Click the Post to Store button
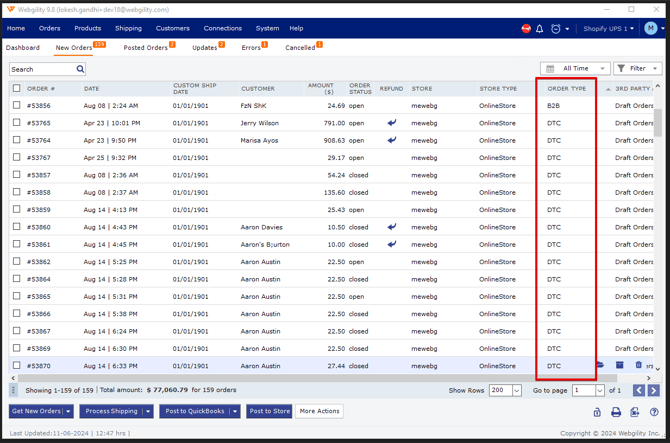 [269, 411]
